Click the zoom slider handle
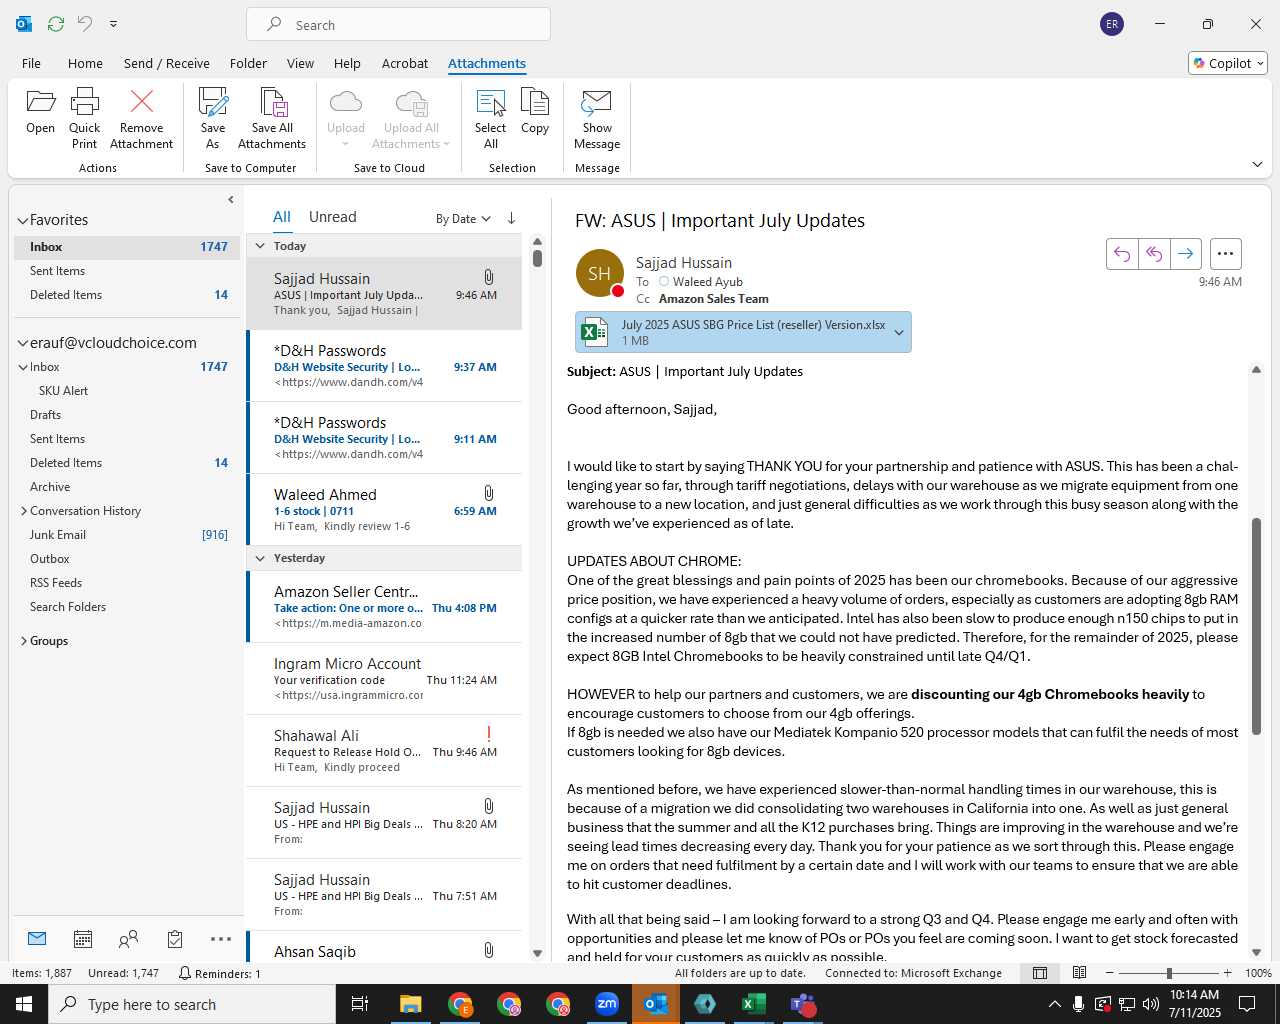Image resolution: width=1280 pixels, height=1024 pixels. tap(1168, 973)
